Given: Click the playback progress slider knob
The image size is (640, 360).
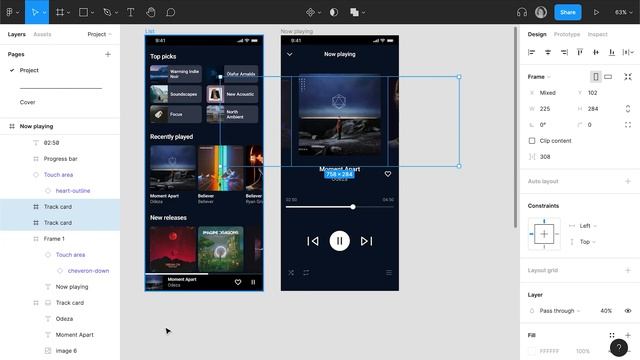Looking at the screenshot, I should 353,207.
